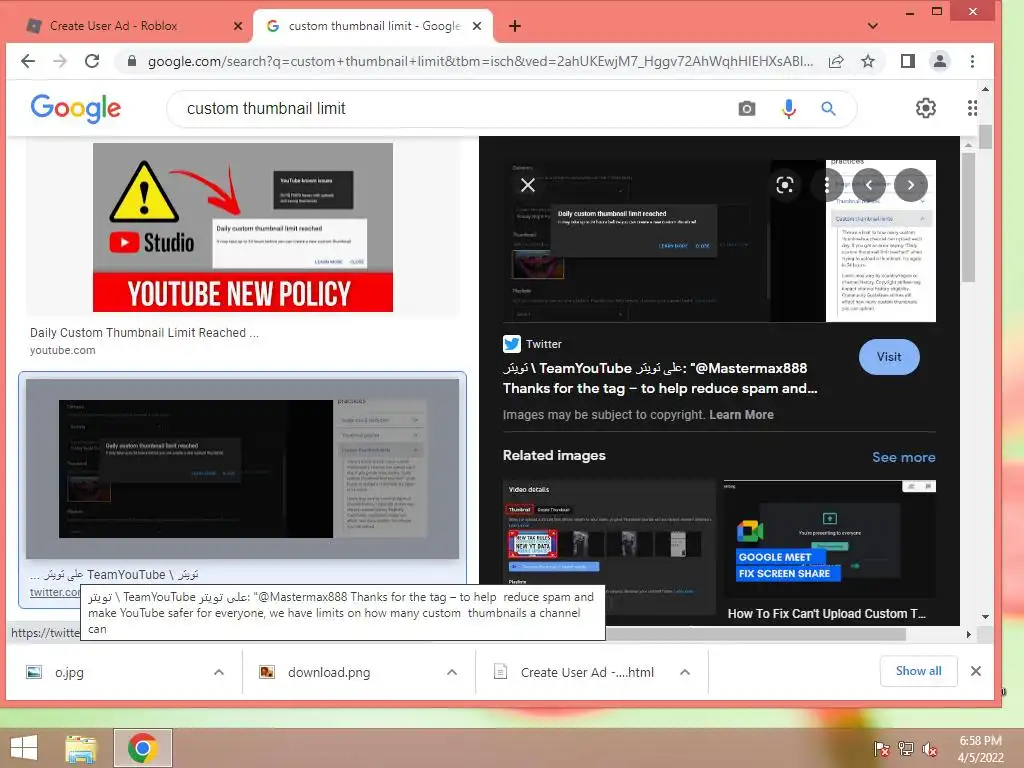Share this page via the address bar icon
This screenshot has height=768, width=1024.
(x=836, y=61)
